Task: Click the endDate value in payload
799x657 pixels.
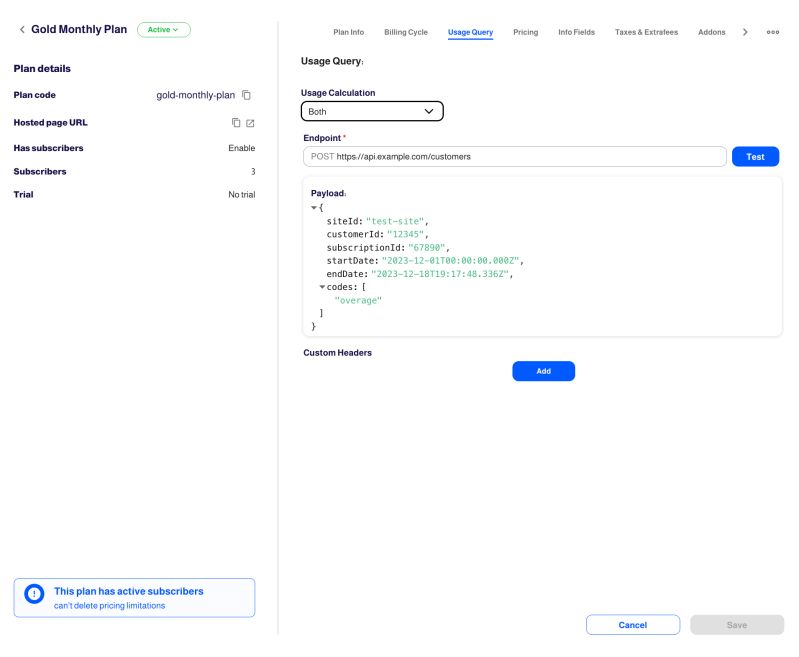Action: 440,274
